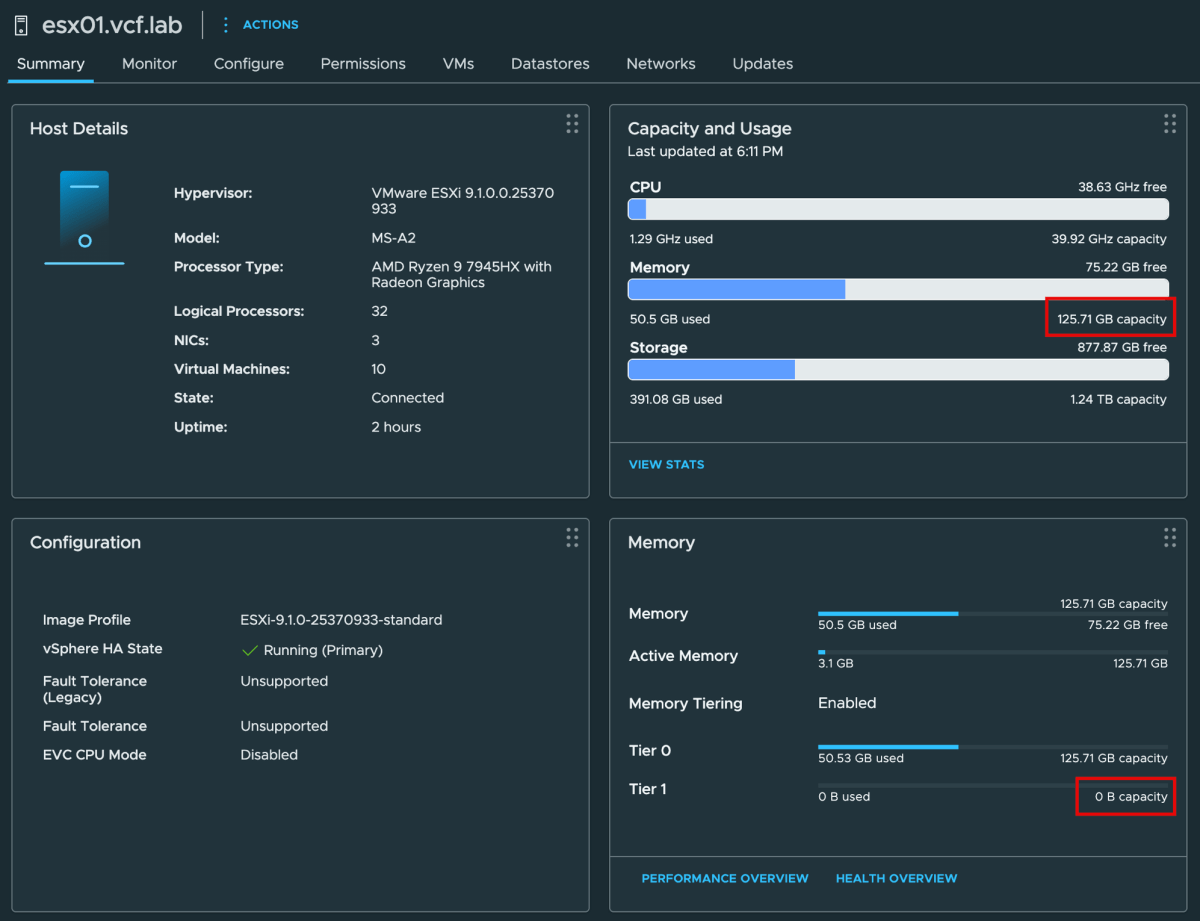Click the 'Connected' state value
This screenshot has width=1200, height=921.
(x=407, y=398)
